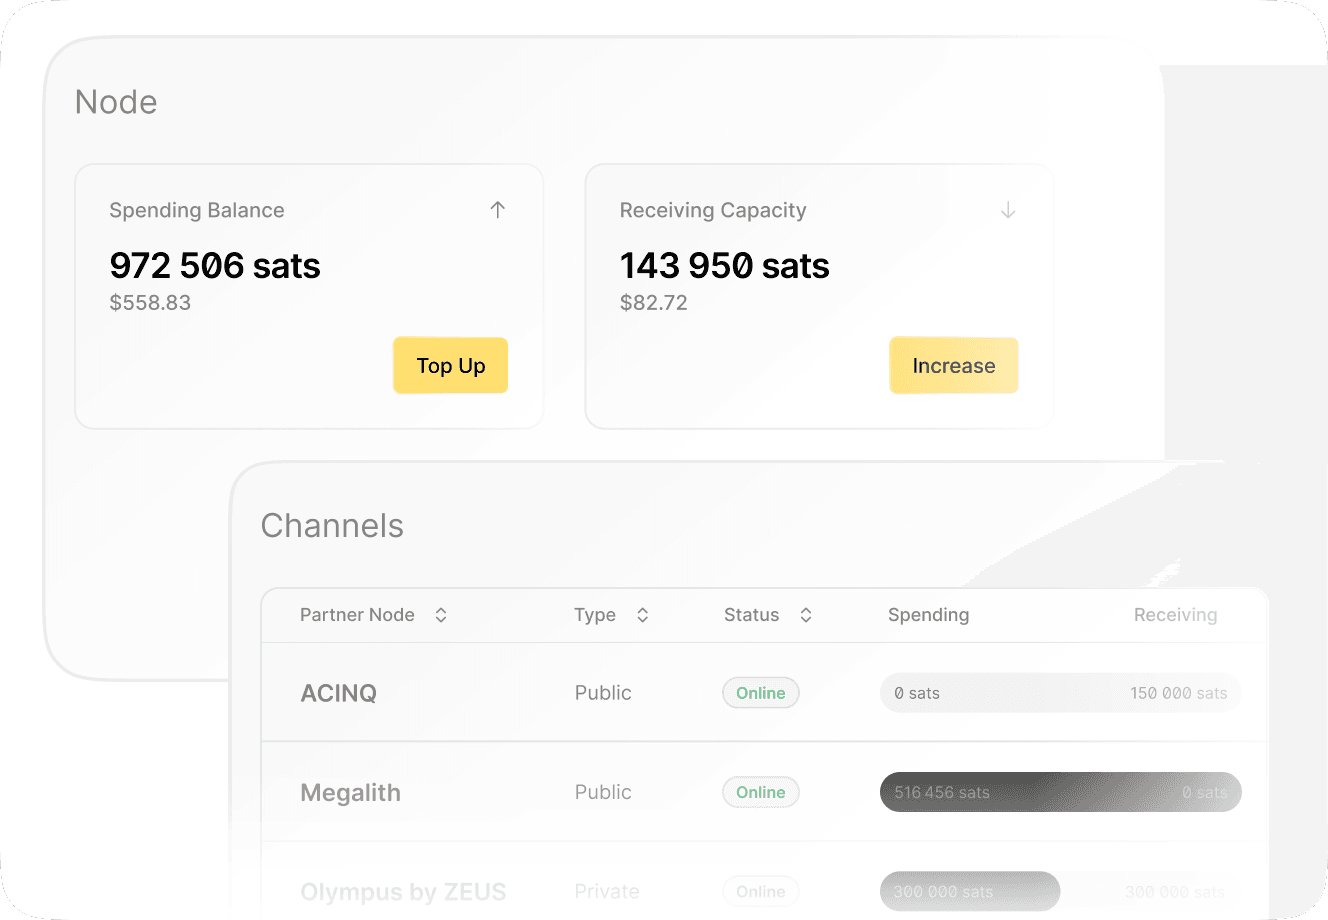Click the Private type for Olympus

(607, 891)
